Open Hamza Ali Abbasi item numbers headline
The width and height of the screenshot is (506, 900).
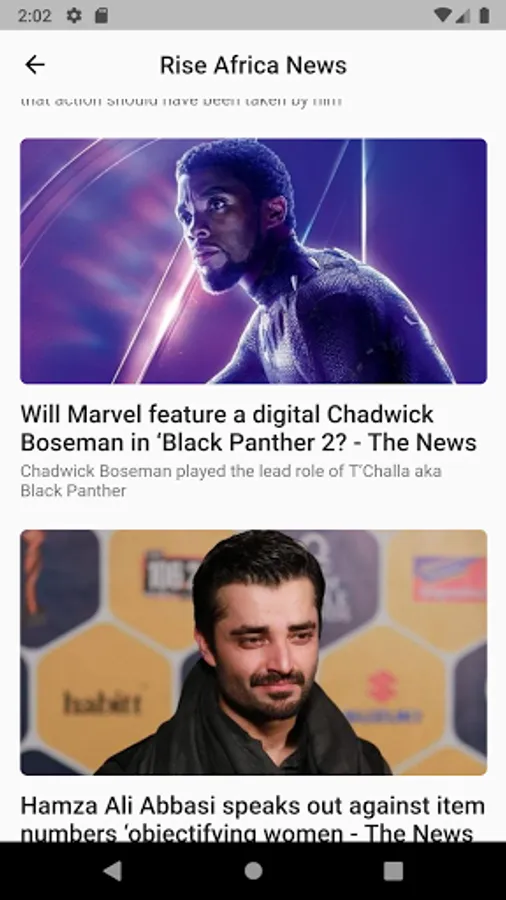[x=253, y=819]
